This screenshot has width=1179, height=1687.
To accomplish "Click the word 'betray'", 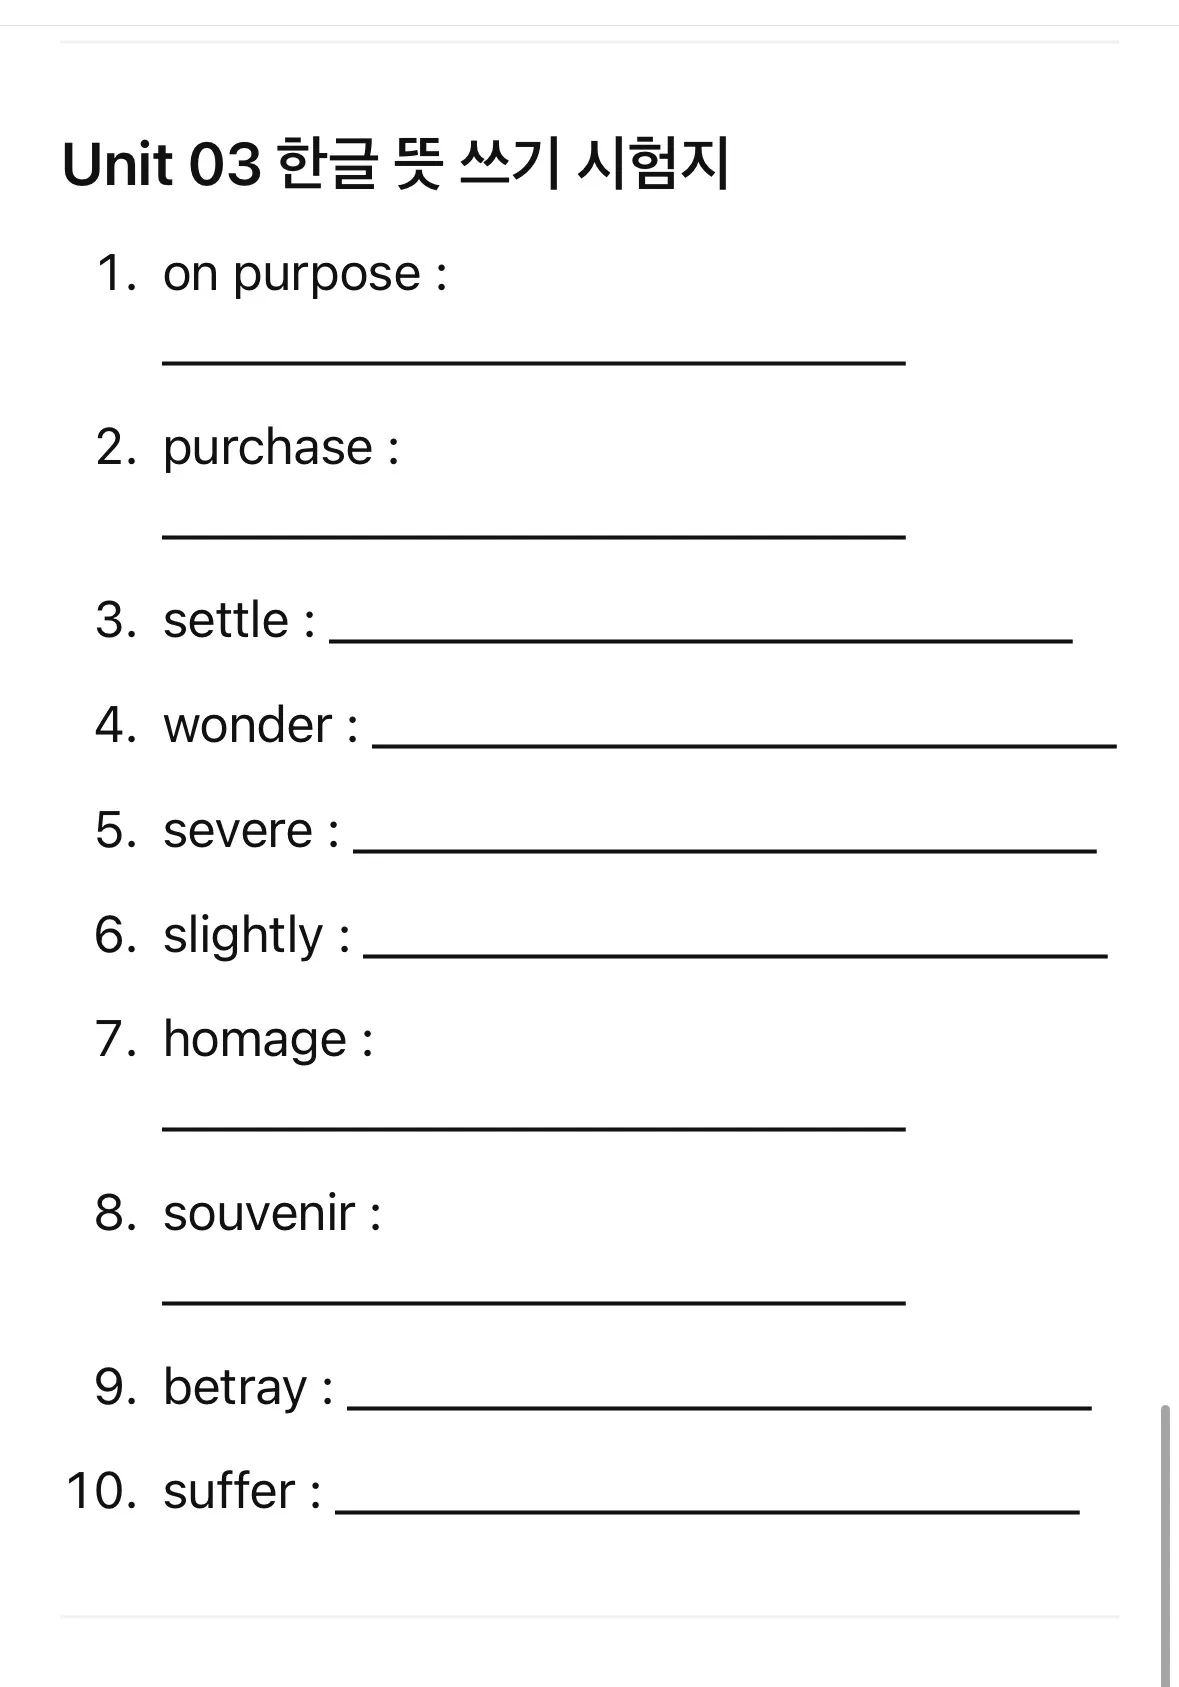I will pyautogui.click(x=235, y=1388).
